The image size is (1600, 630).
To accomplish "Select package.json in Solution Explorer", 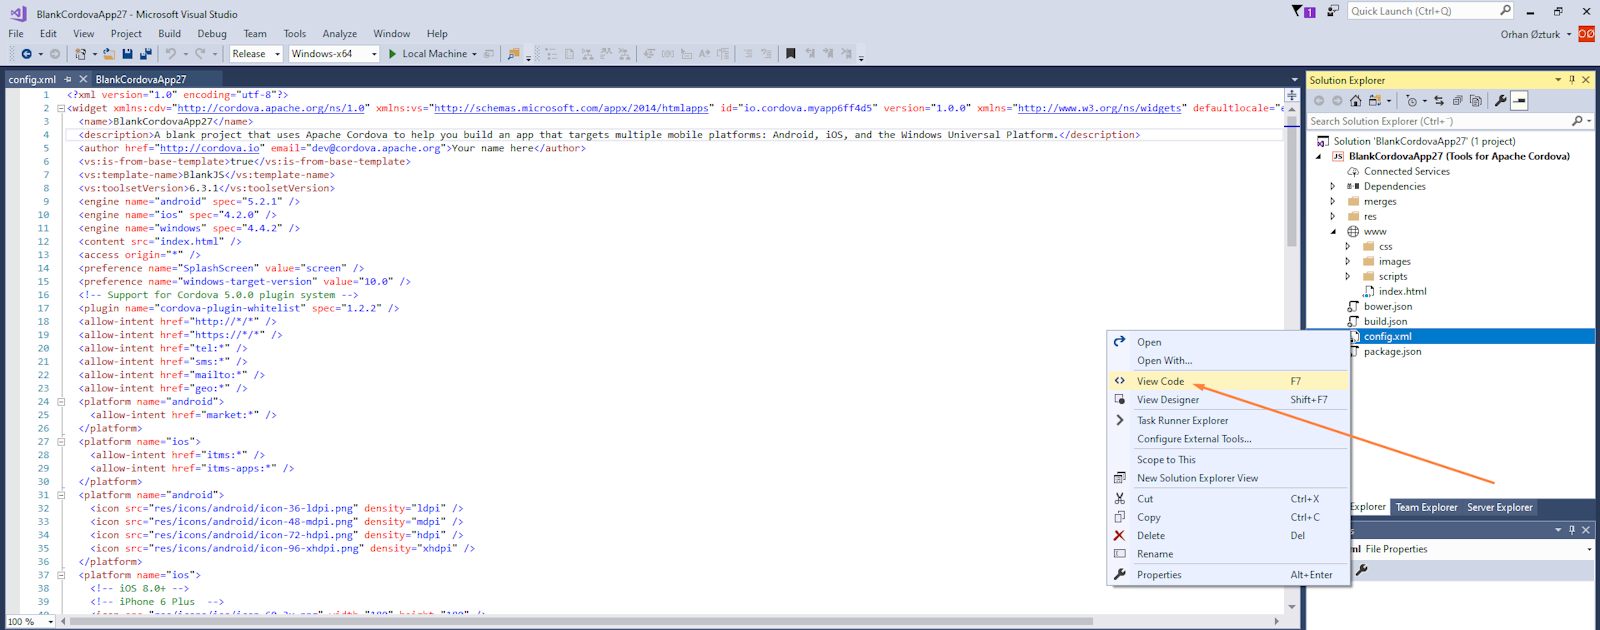I will 1392,351.
